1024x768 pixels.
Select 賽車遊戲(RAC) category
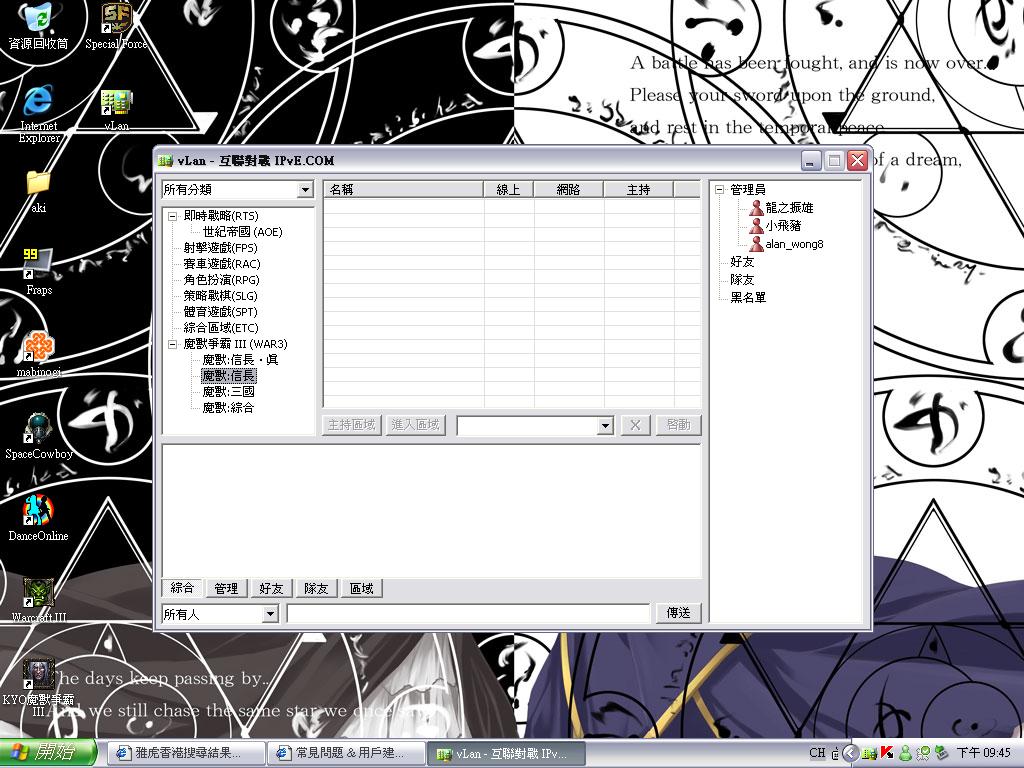[221, 264]
